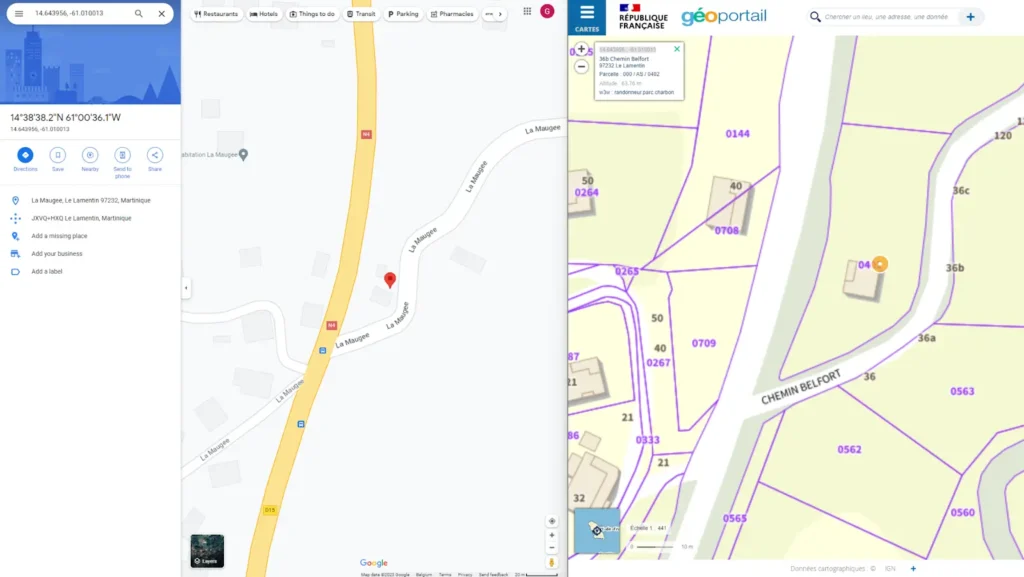Screen dimensions: 1024x577
Task: Select the Directions icon
Action: [25, 157]
